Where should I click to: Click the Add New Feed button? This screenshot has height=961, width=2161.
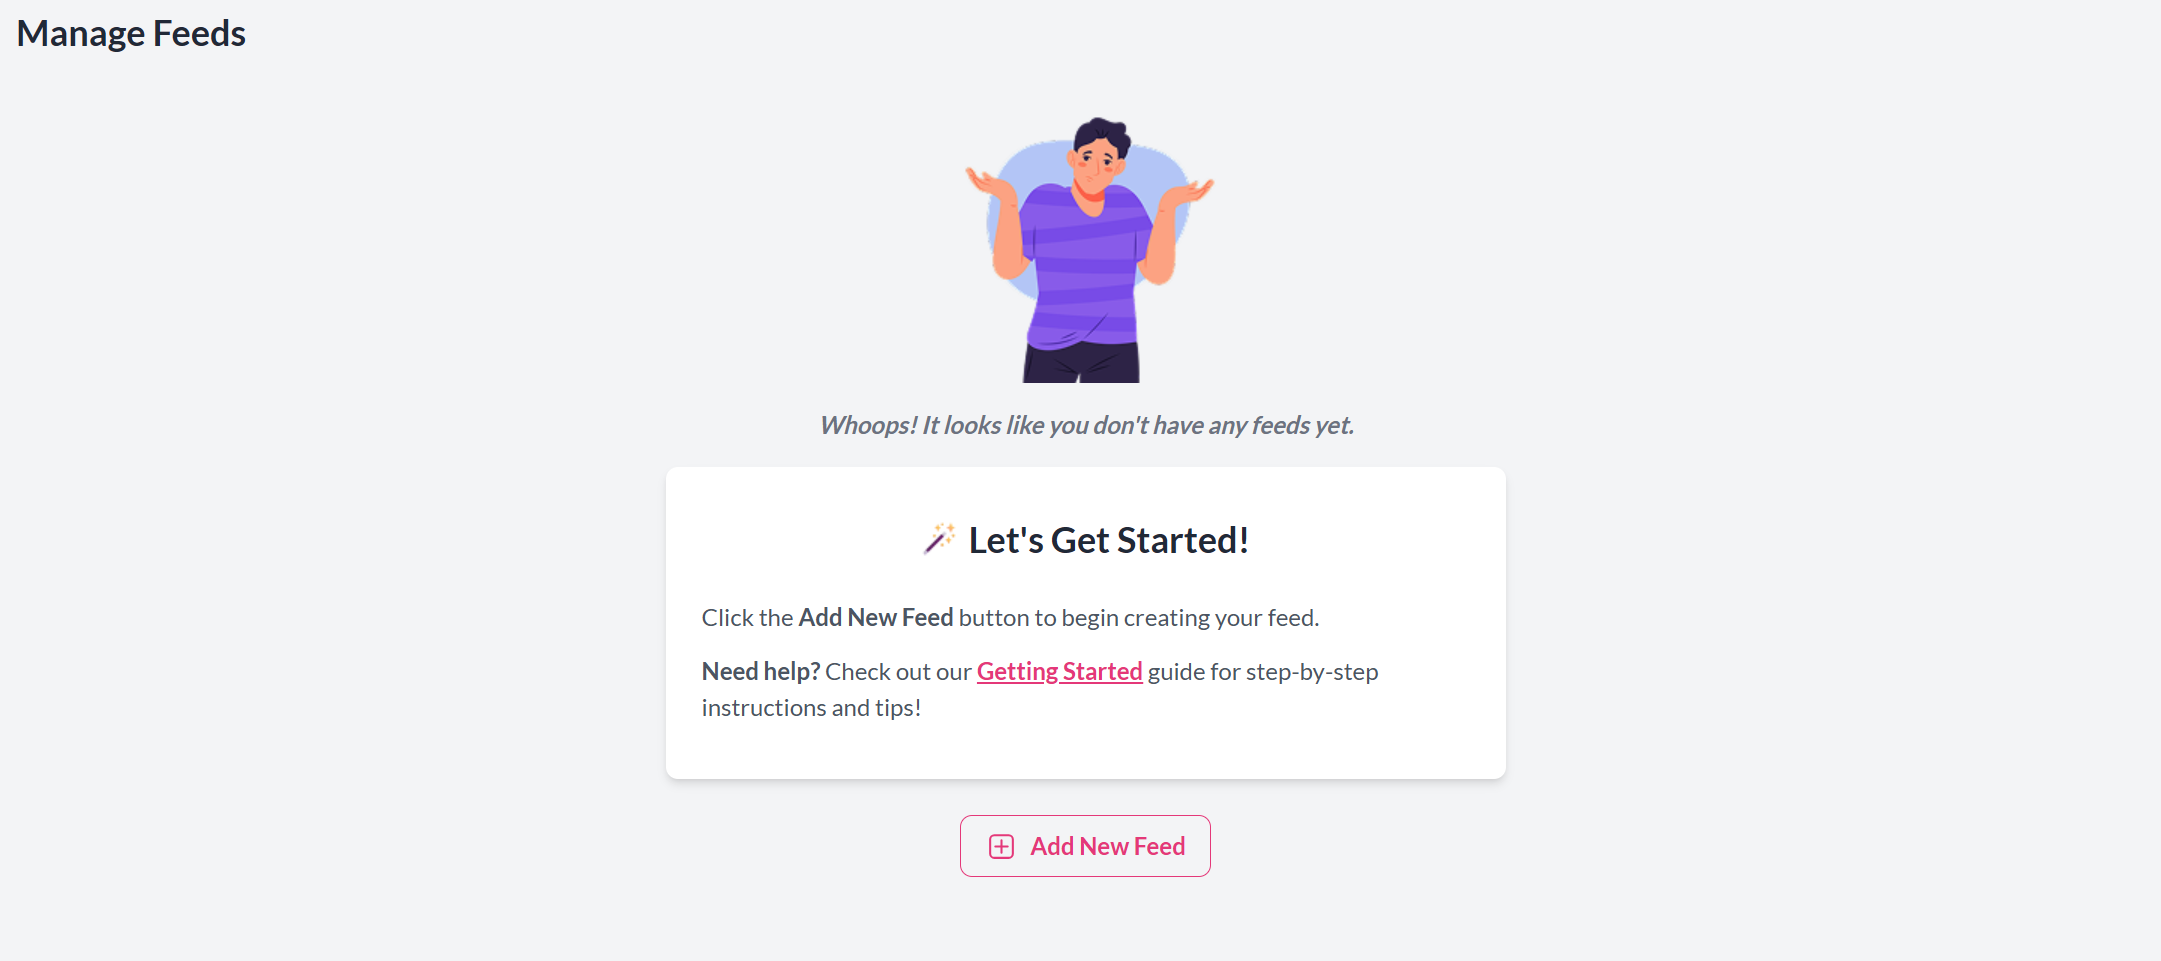pos(1085,846)
